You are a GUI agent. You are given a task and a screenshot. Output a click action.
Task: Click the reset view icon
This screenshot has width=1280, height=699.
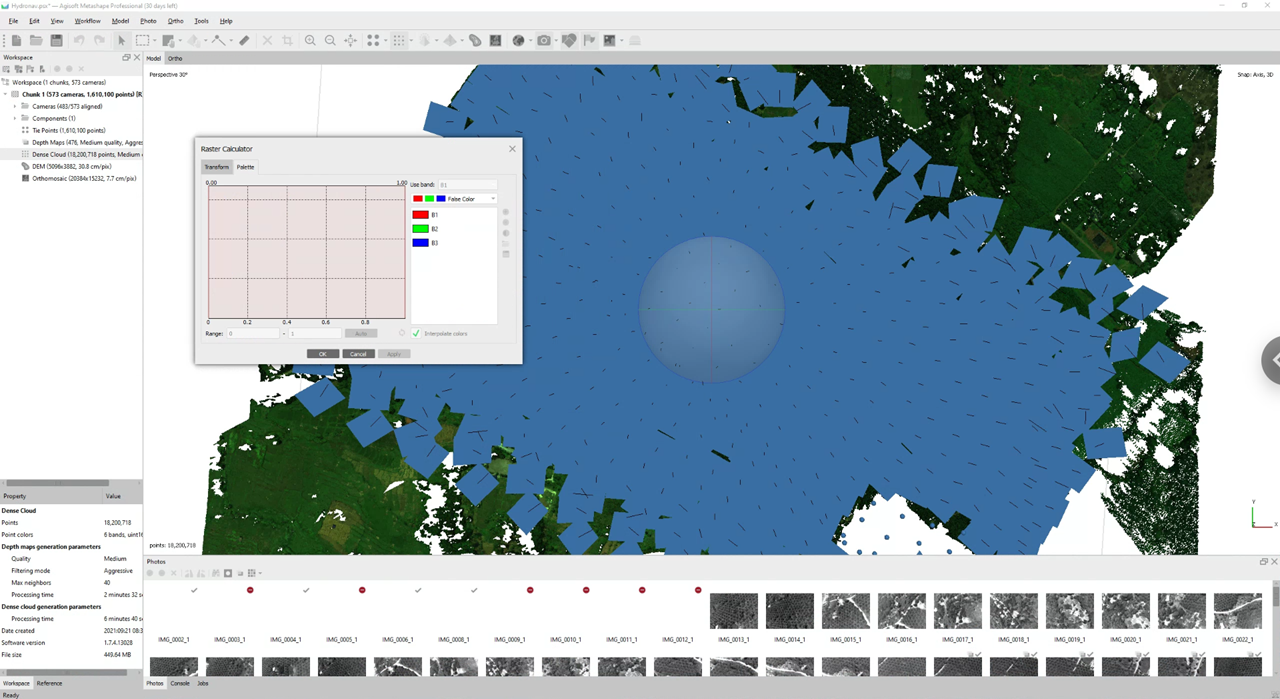click(351, 41)
